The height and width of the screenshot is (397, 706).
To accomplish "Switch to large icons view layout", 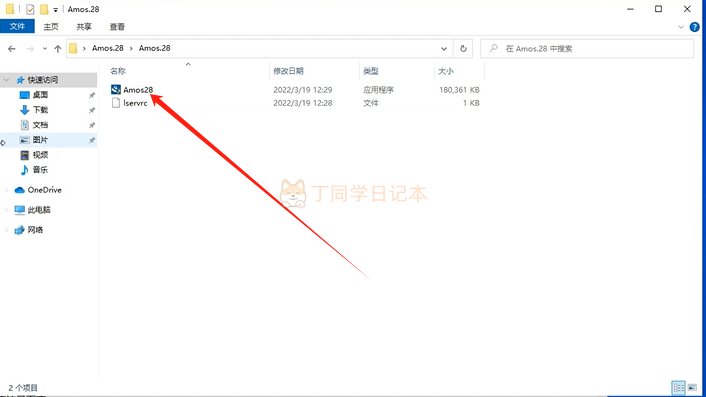I will pos(692,387).
